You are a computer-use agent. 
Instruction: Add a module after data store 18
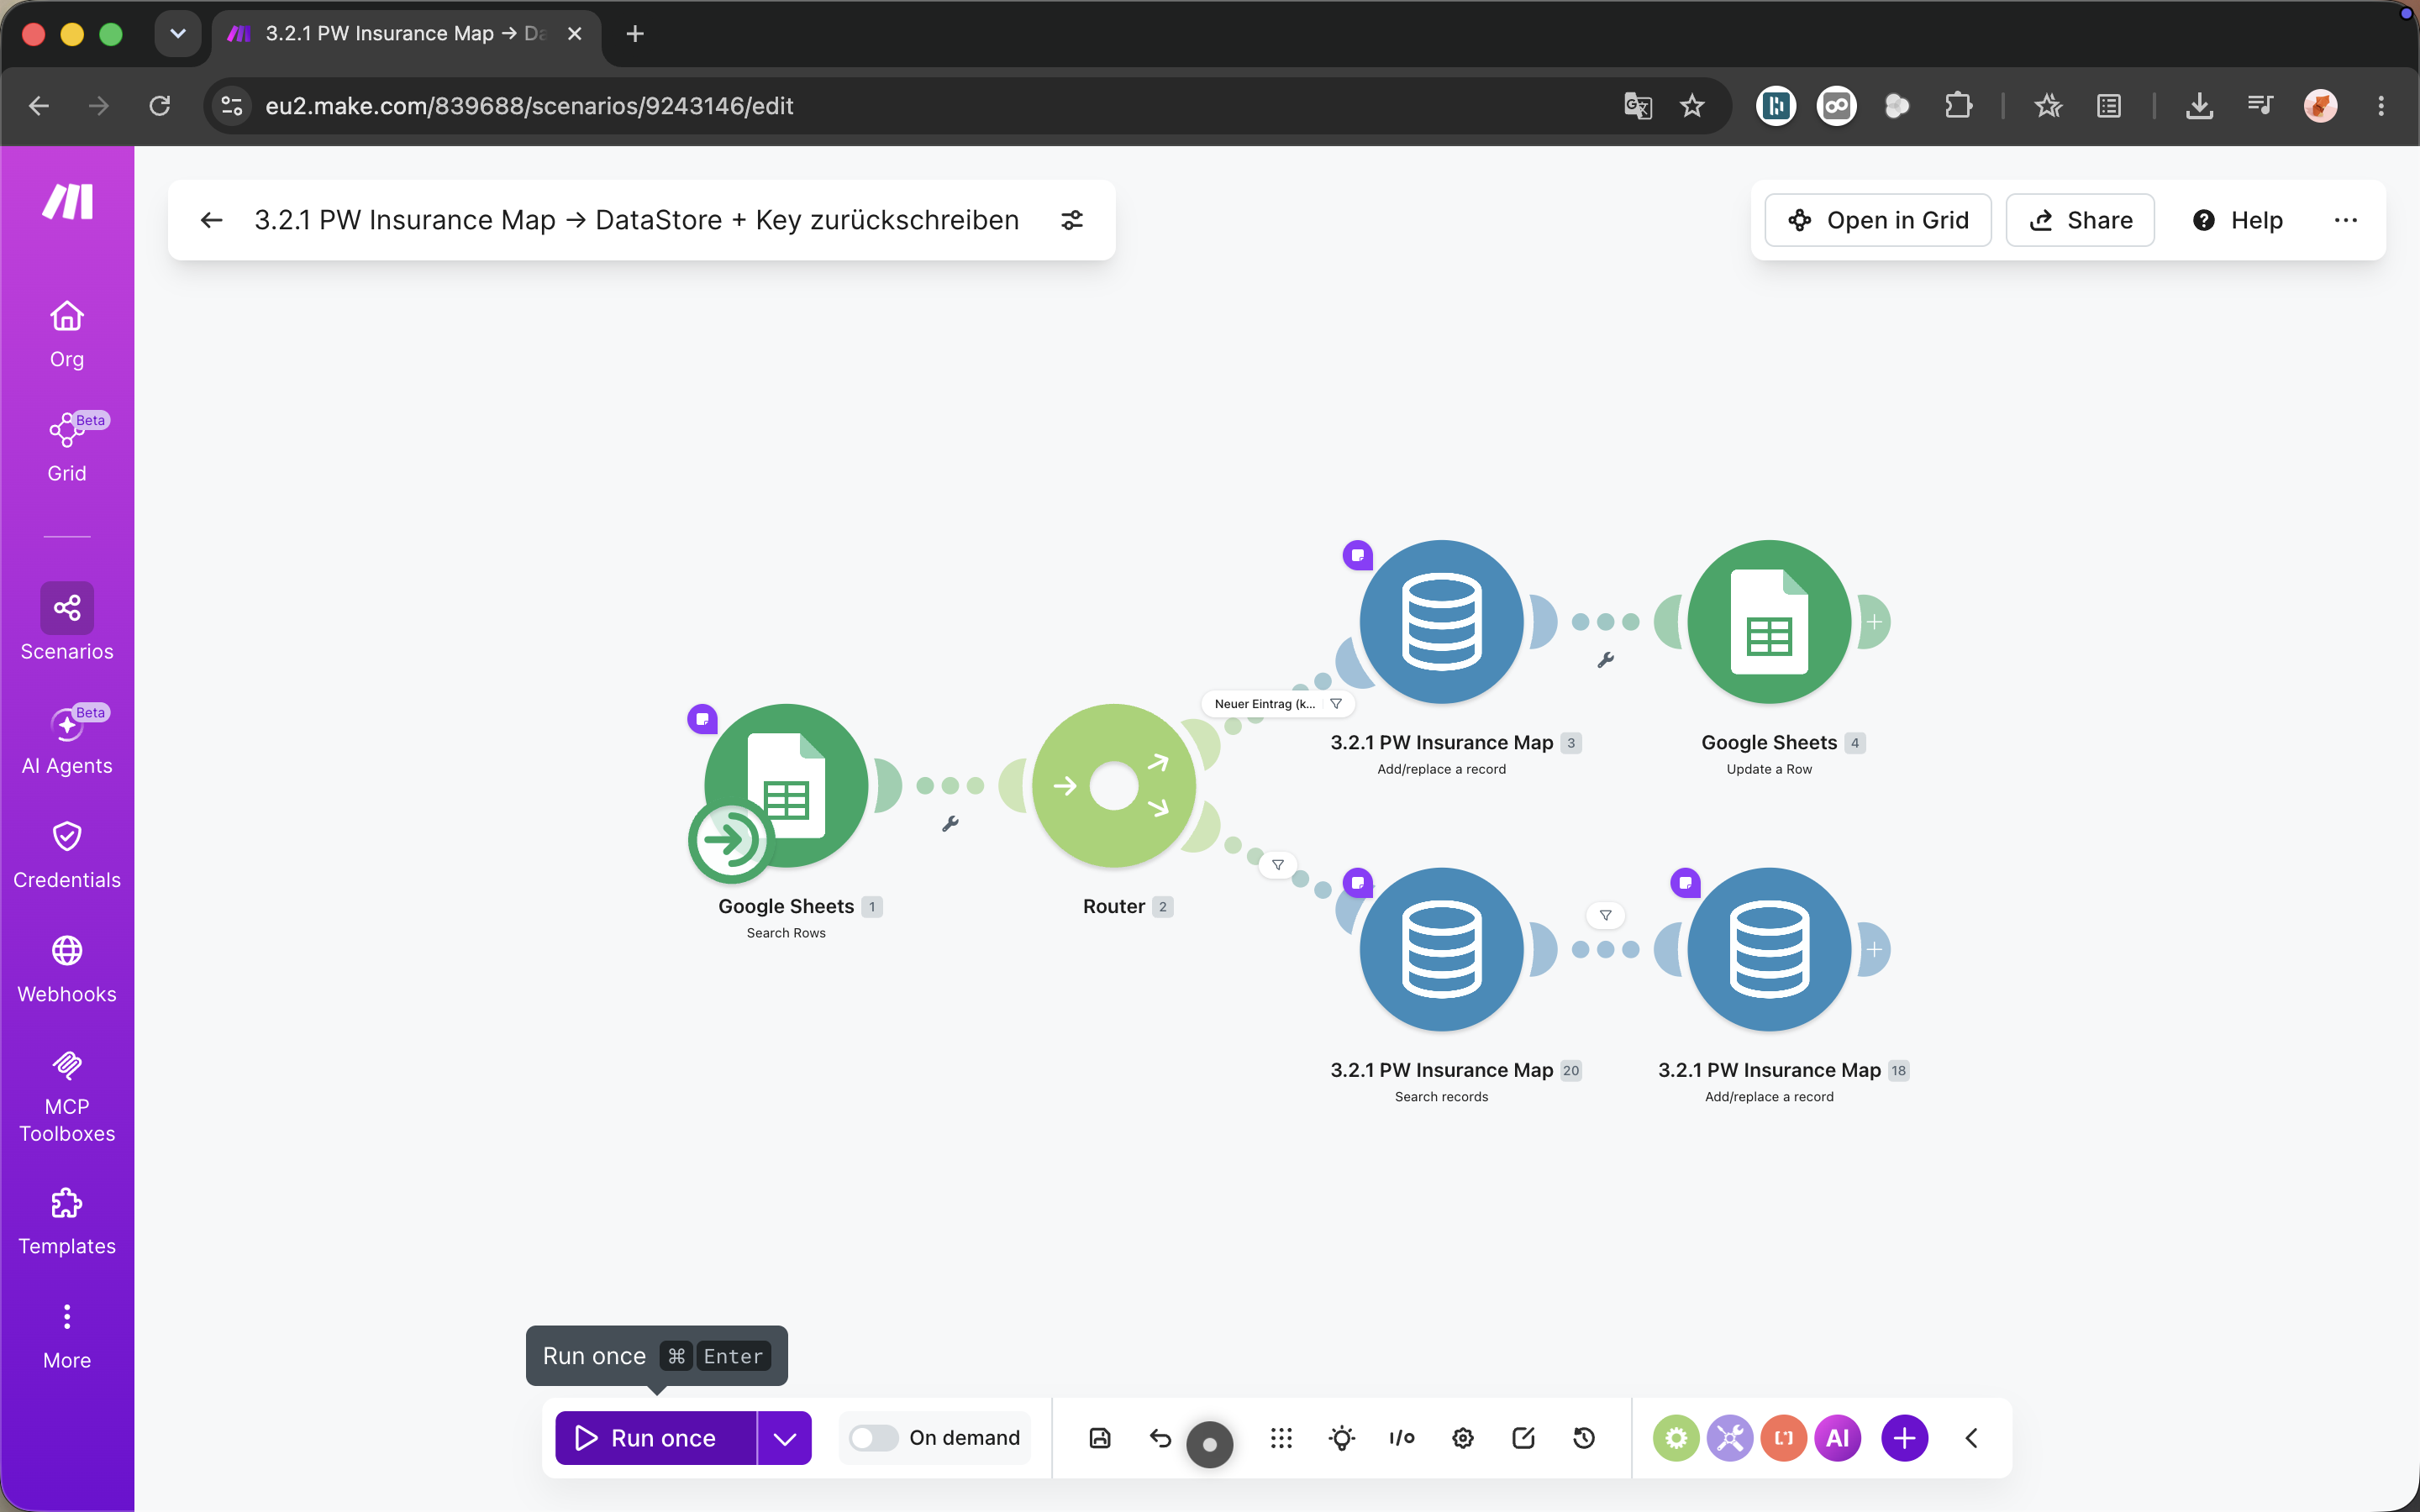coord(1873,949)
